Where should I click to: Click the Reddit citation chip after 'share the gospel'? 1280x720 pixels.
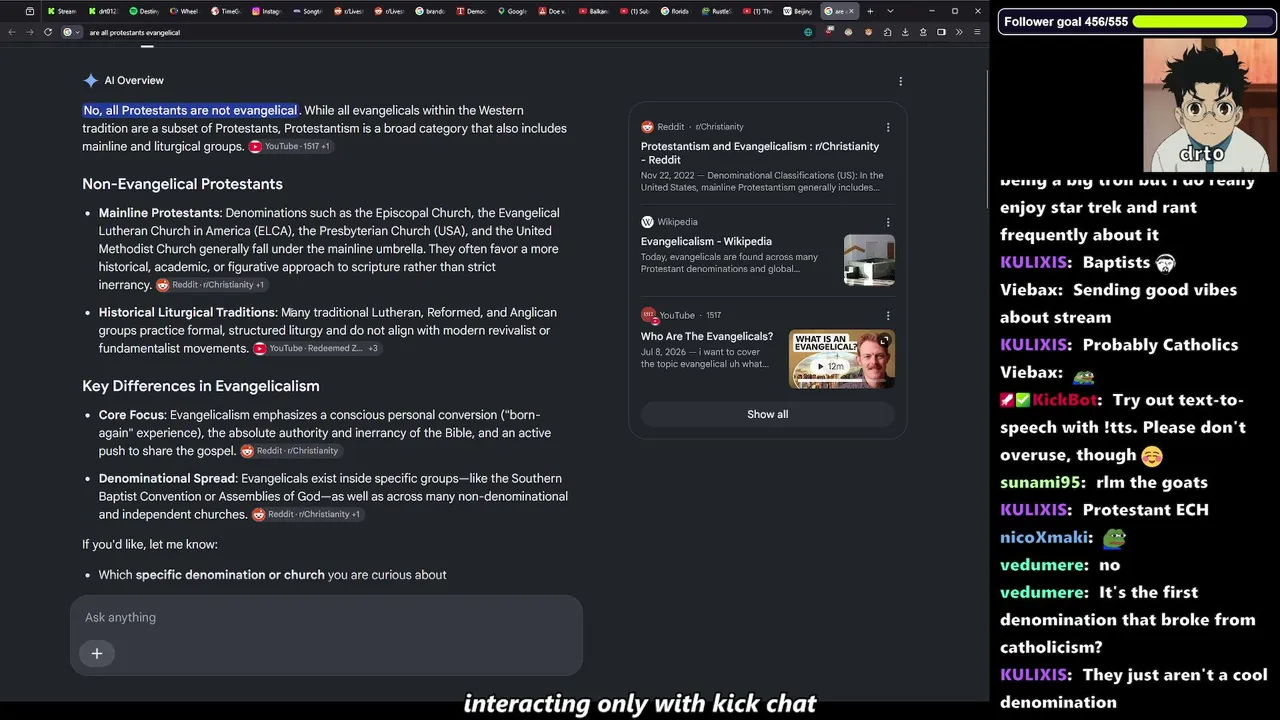[x=290, y=451]
